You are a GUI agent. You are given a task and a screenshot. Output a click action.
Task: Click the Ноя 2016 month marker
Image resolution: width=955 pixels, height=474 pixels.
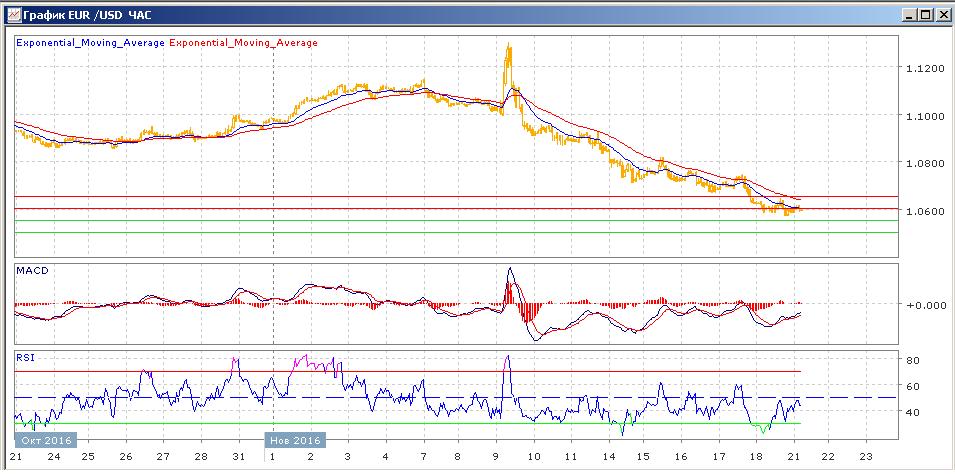[294, 441]
